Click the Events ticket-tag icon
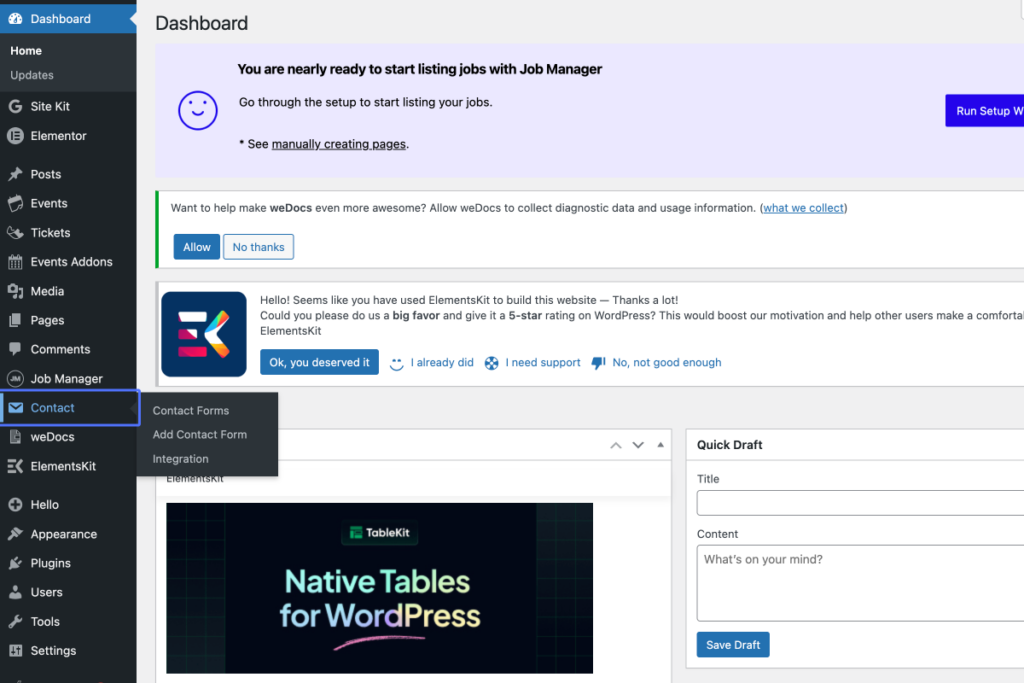Image resolution: width=1024 pixels, height=683 pixels. (15, 203)
